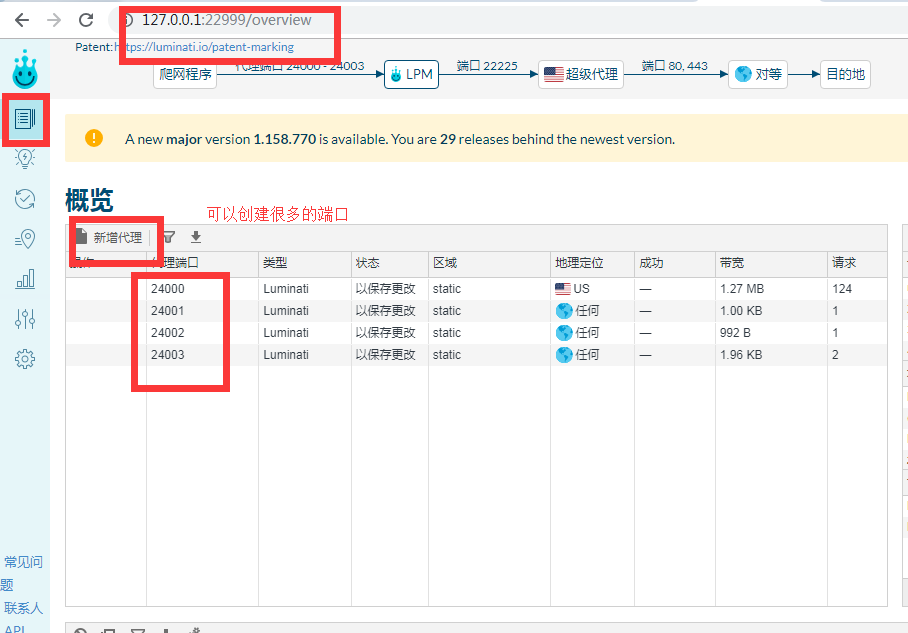Click the 常见问题 FAQ link
The image size is (908, 633).
21,573
